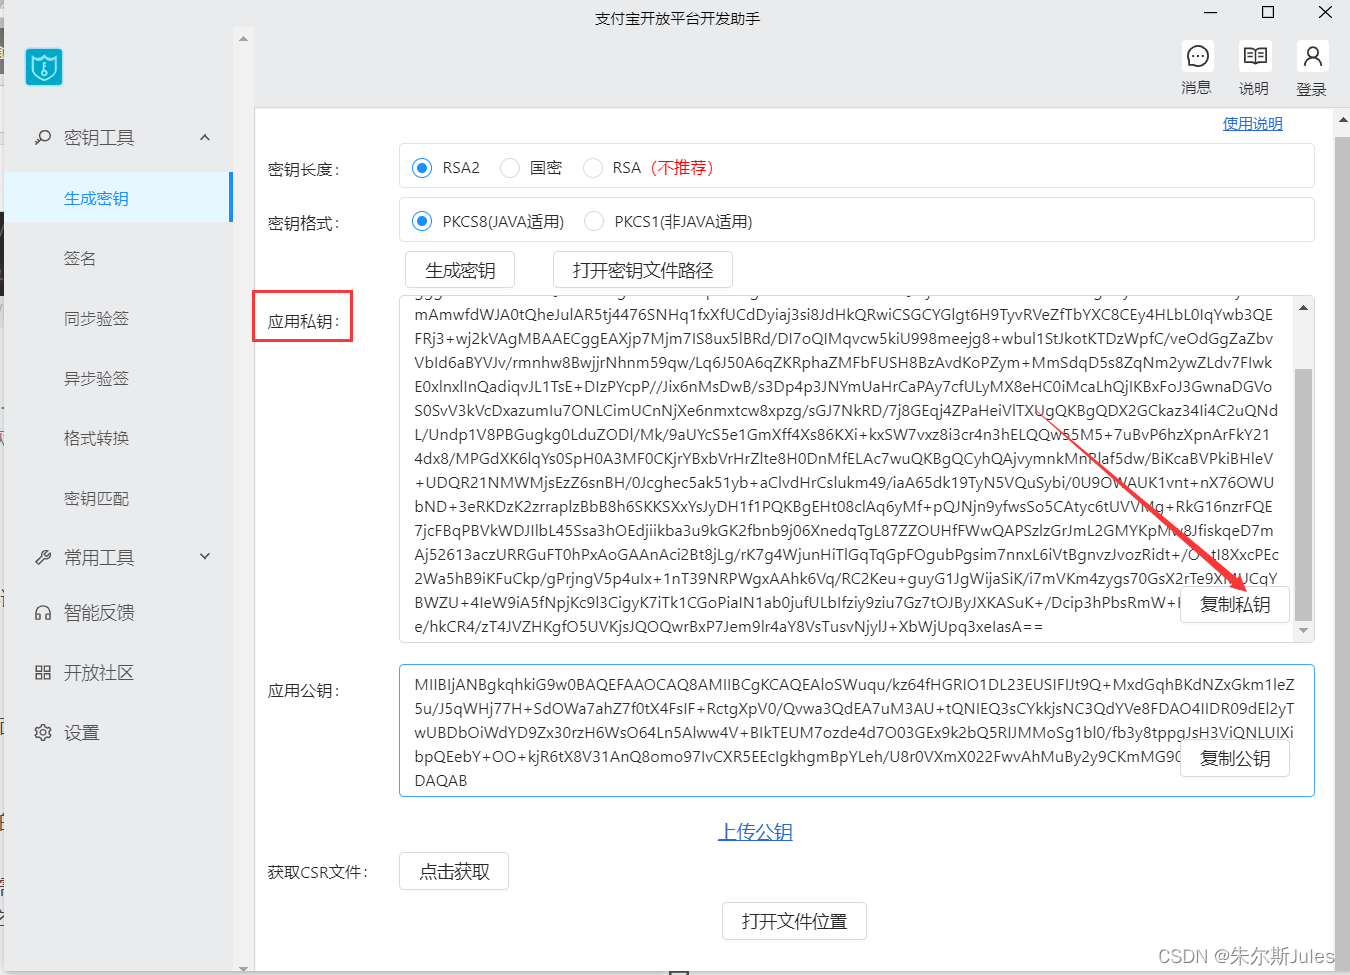Open the 生成密钥 sidebar item
Screen dimensions: 1350x975
click(x=118, y=197)
